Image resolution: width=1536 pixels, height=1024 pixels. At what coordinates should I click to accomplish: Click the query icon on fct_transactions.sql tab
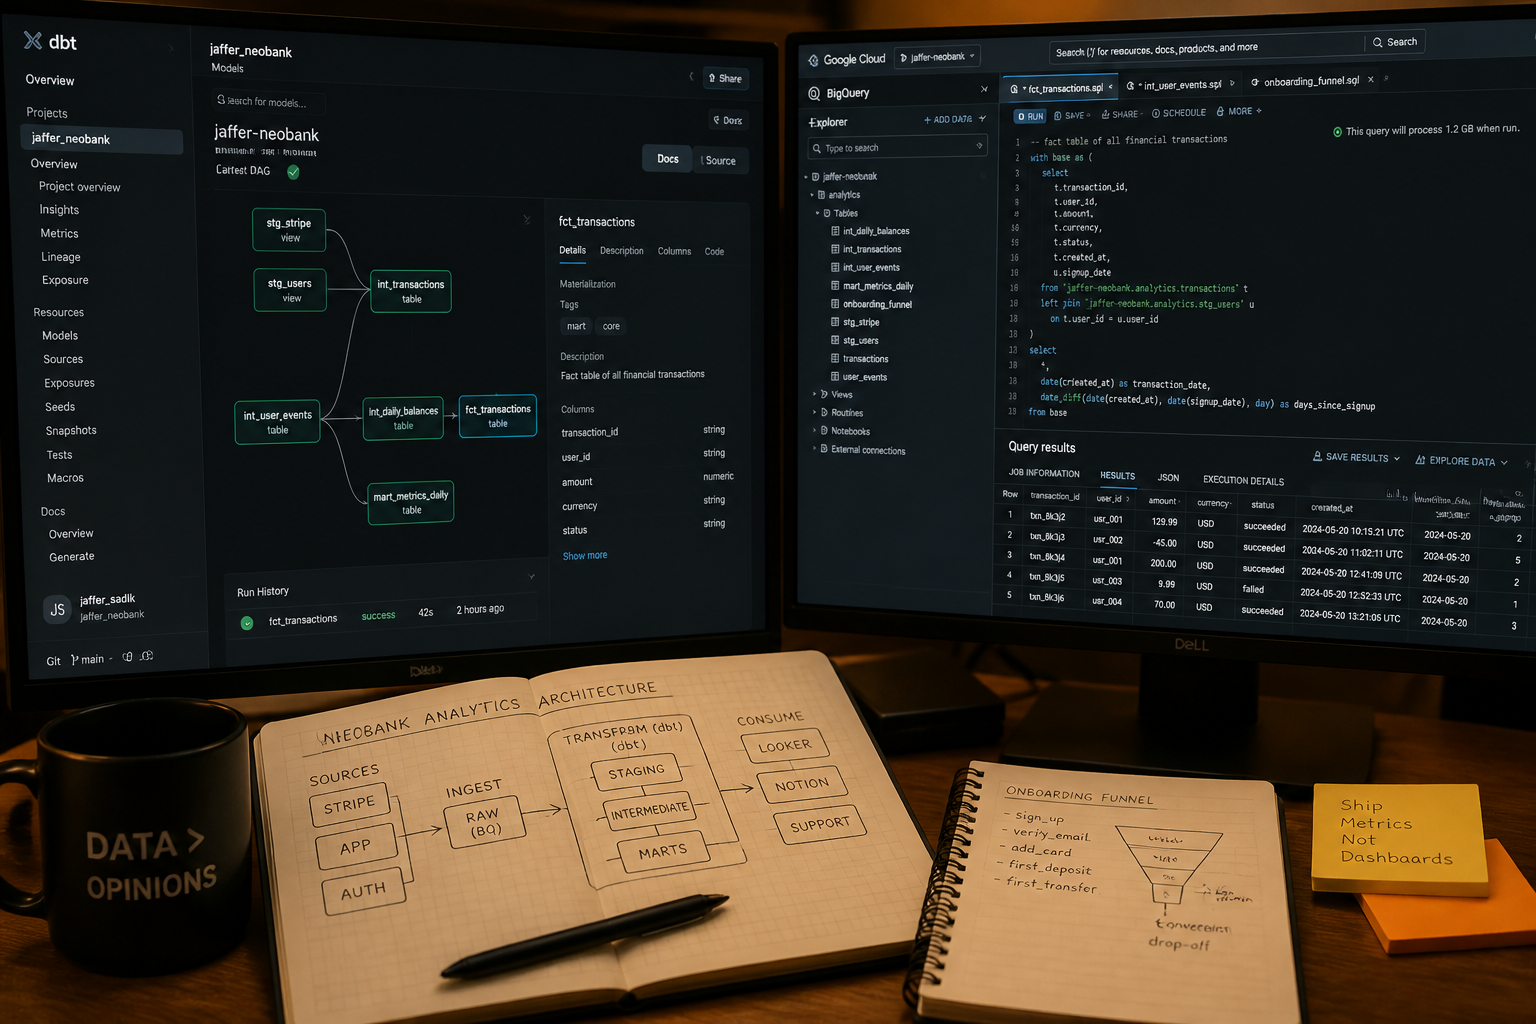click(x=1014, y=89)
